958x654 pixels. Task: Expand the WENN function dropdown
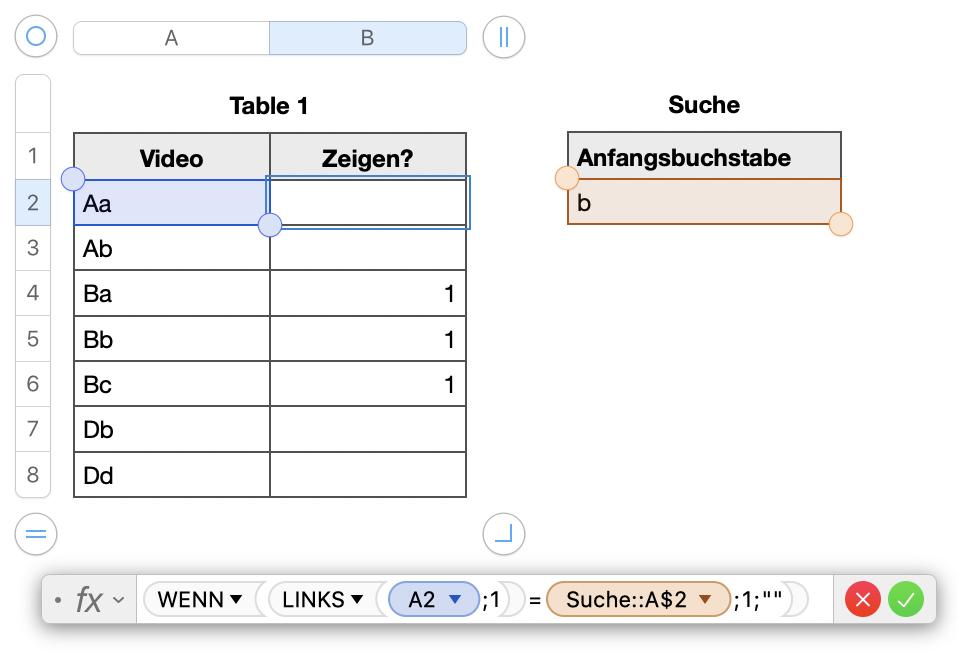point(236,600)
